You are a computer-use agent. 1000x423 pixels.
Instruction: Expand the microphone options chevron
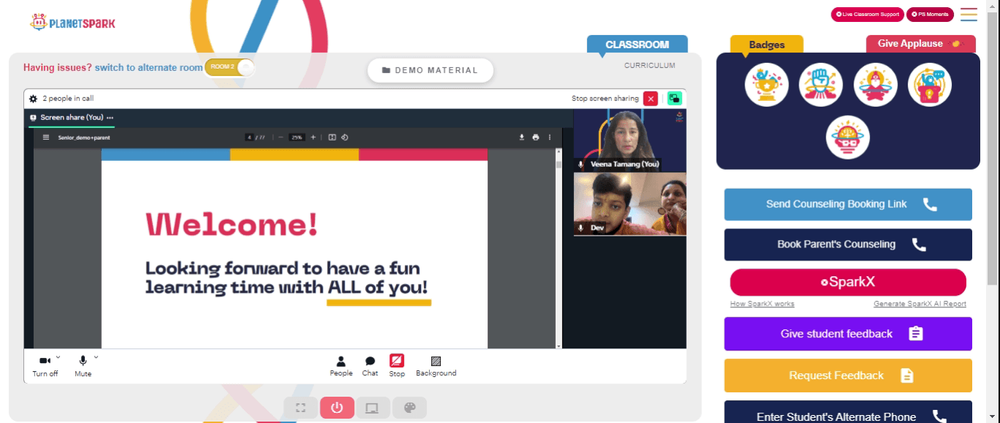(x=96, y=357)
